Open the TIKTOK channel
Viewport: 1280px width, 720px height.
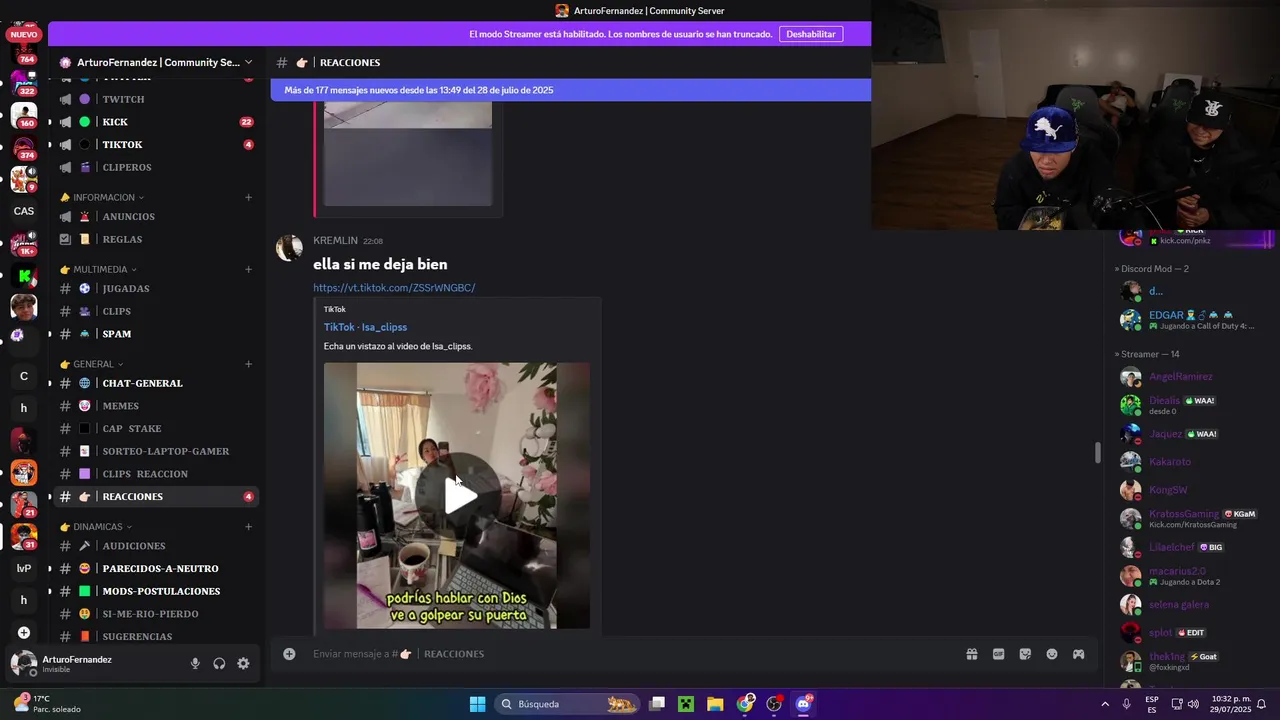156,145
